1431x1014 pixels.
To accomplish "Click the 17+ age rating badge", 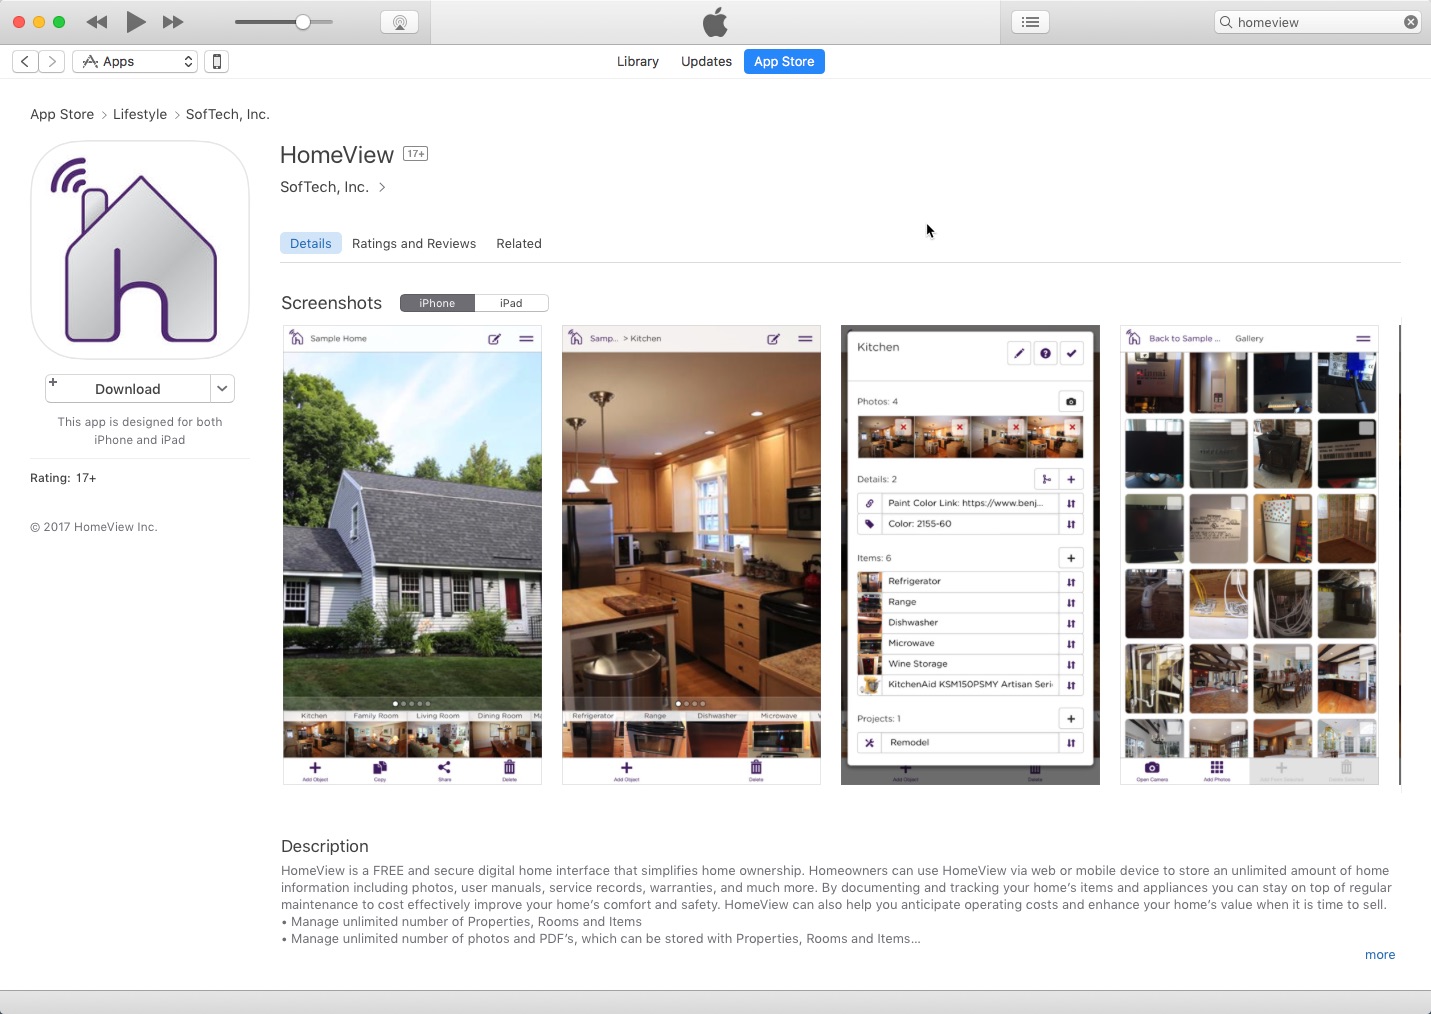I will pos(415,154).
